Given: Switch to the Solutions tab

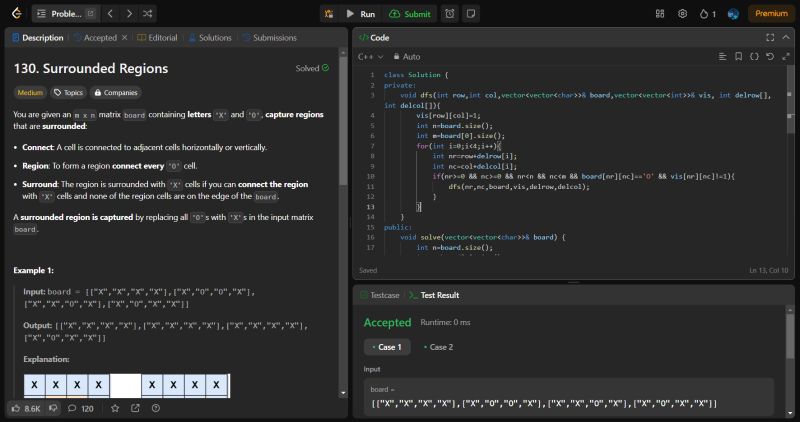Looking at the screenshot, I should pyautogui.click(x=210, y=38).
